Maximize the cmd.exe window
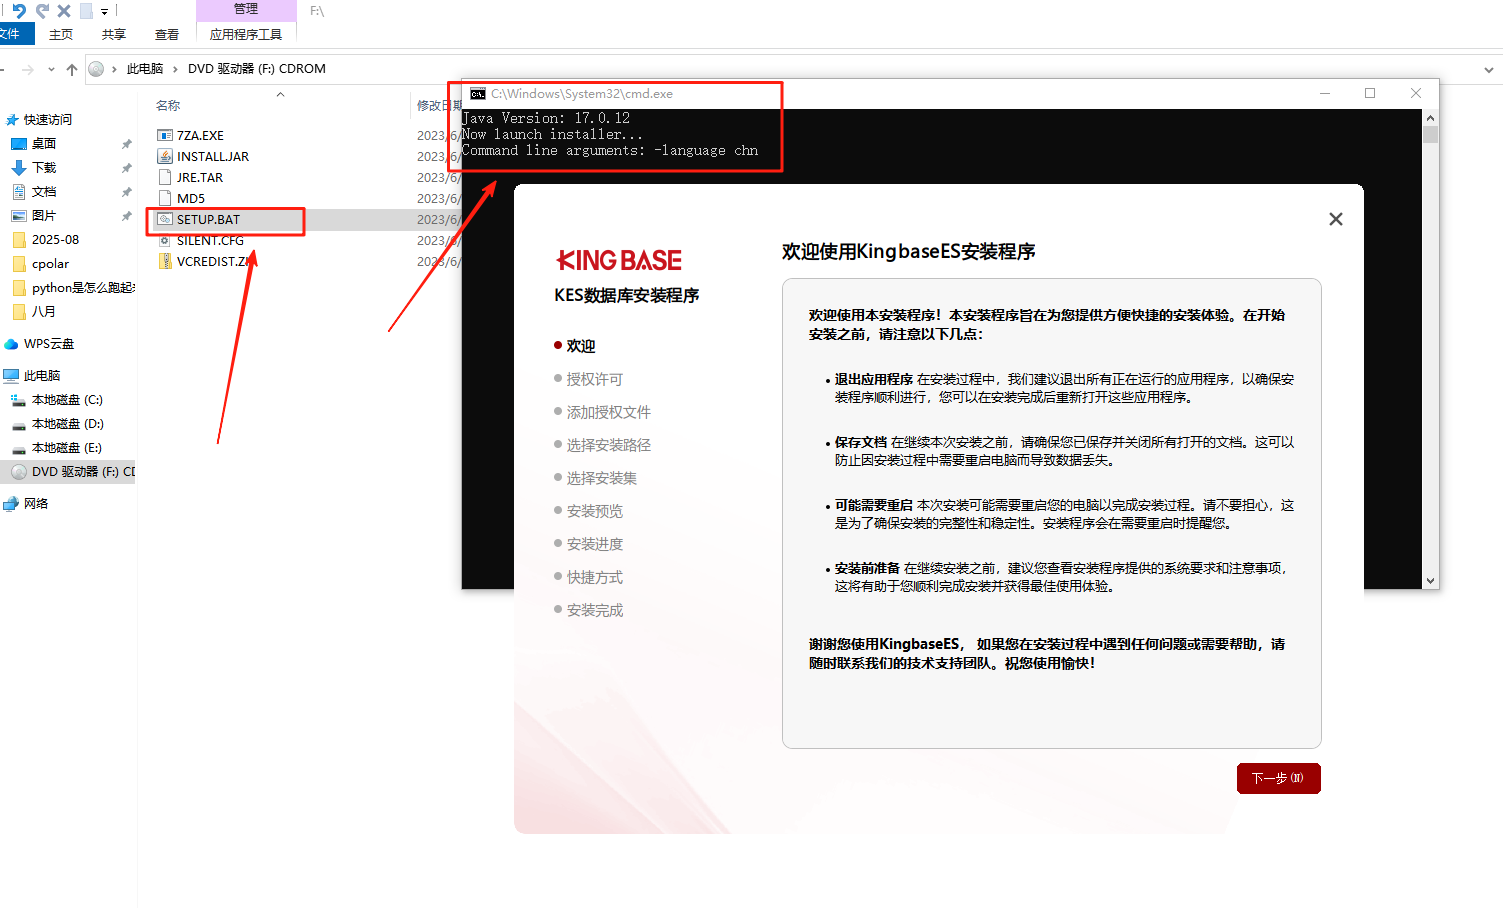1503x908 pixels. [x=1370, y=93]
